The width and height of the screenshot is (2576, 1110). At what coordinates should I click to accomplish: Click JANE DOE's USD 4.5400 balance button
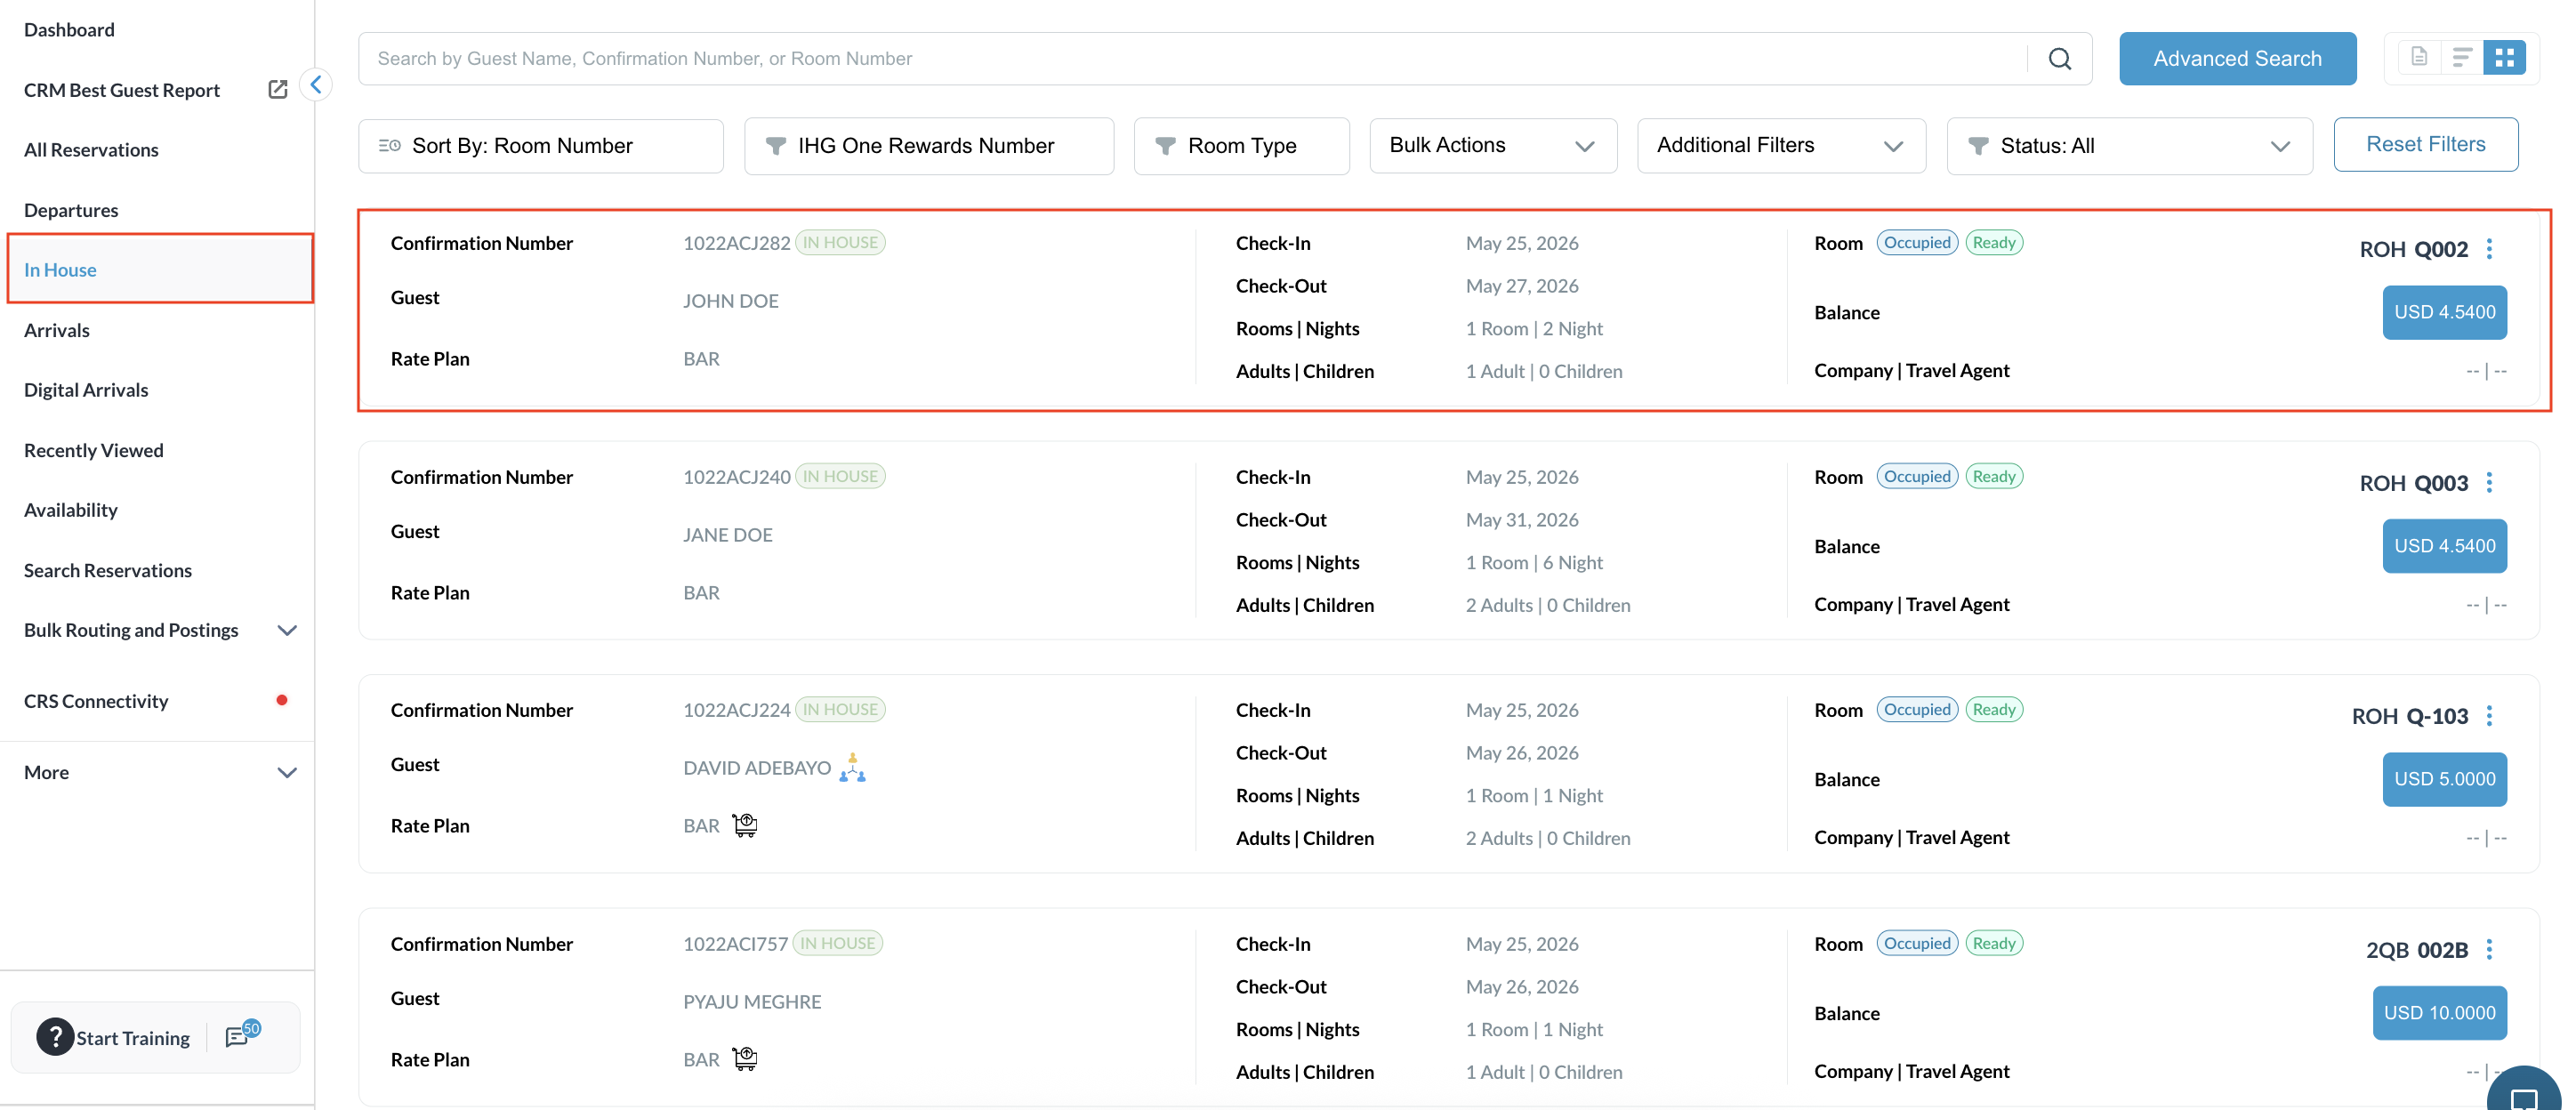2444,546
